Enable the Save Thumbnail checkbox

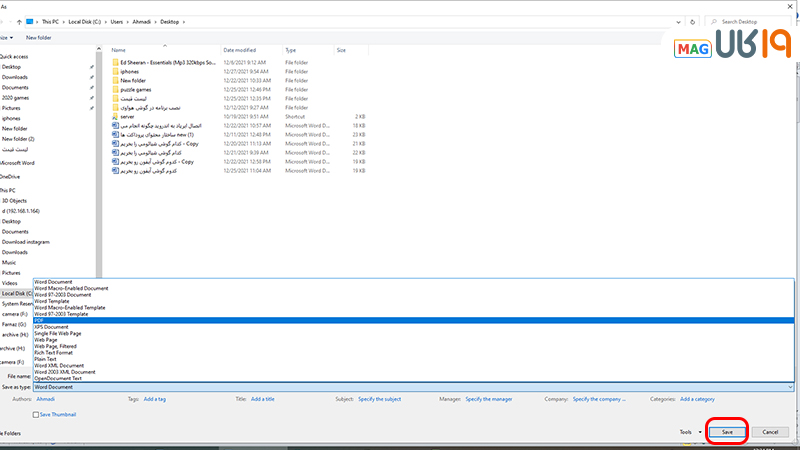(37, 414)
